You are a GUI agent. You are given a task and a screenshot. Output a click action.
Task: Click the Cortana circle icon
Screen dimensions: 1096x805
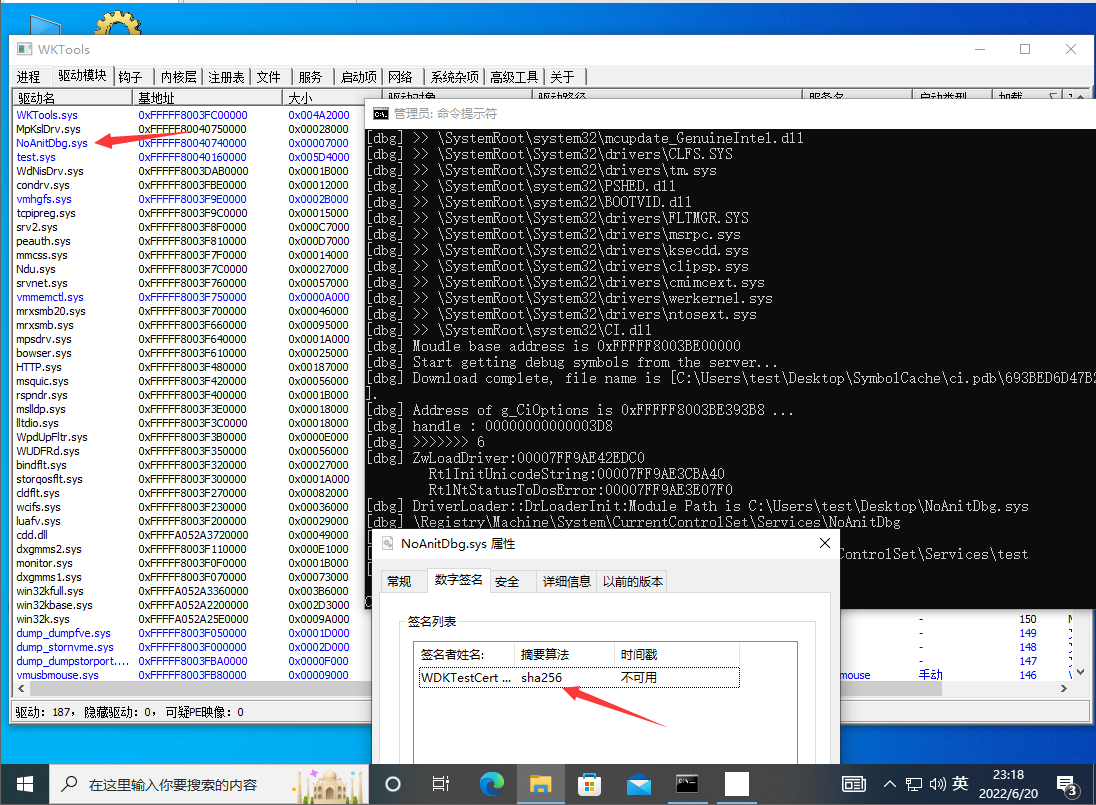[x=393, y=783]
